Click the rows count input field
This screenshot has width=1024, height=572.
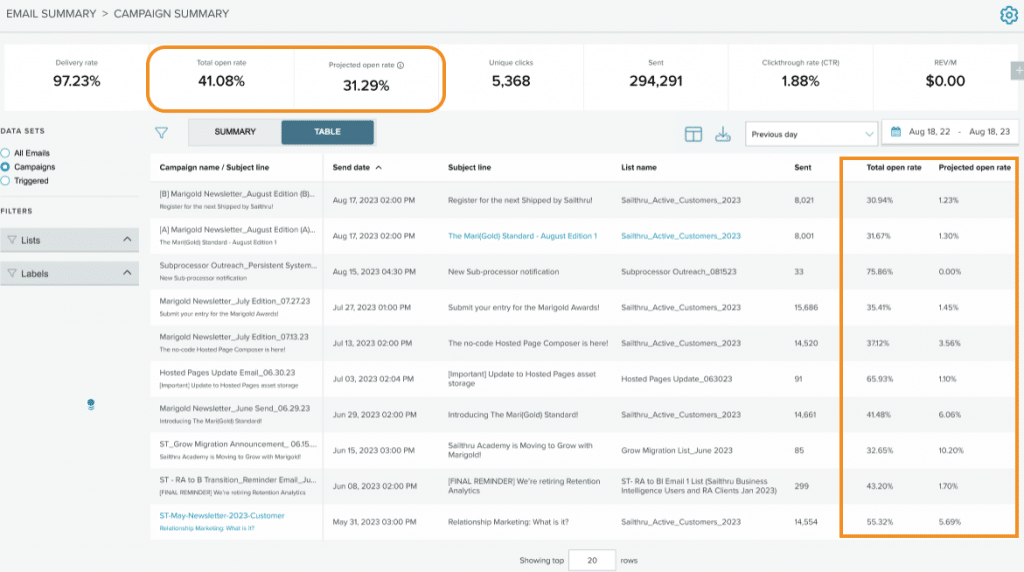(593, 560)
